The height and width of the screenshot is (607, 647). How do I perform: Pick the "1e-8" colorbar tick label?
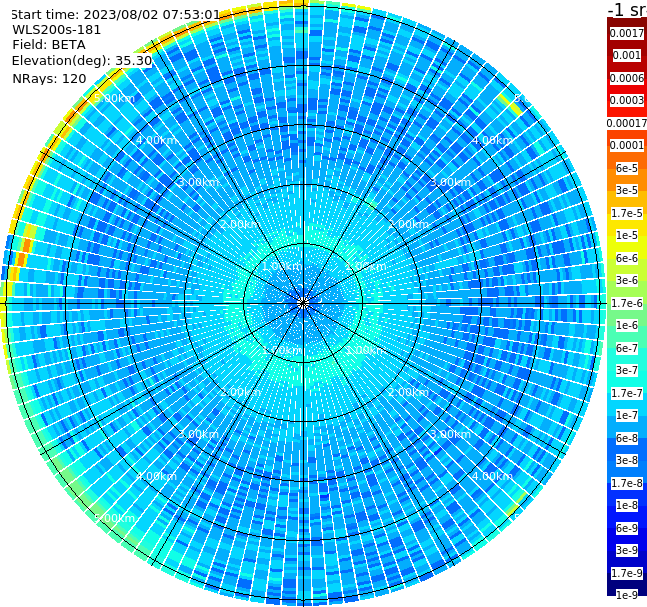point(627,505)
